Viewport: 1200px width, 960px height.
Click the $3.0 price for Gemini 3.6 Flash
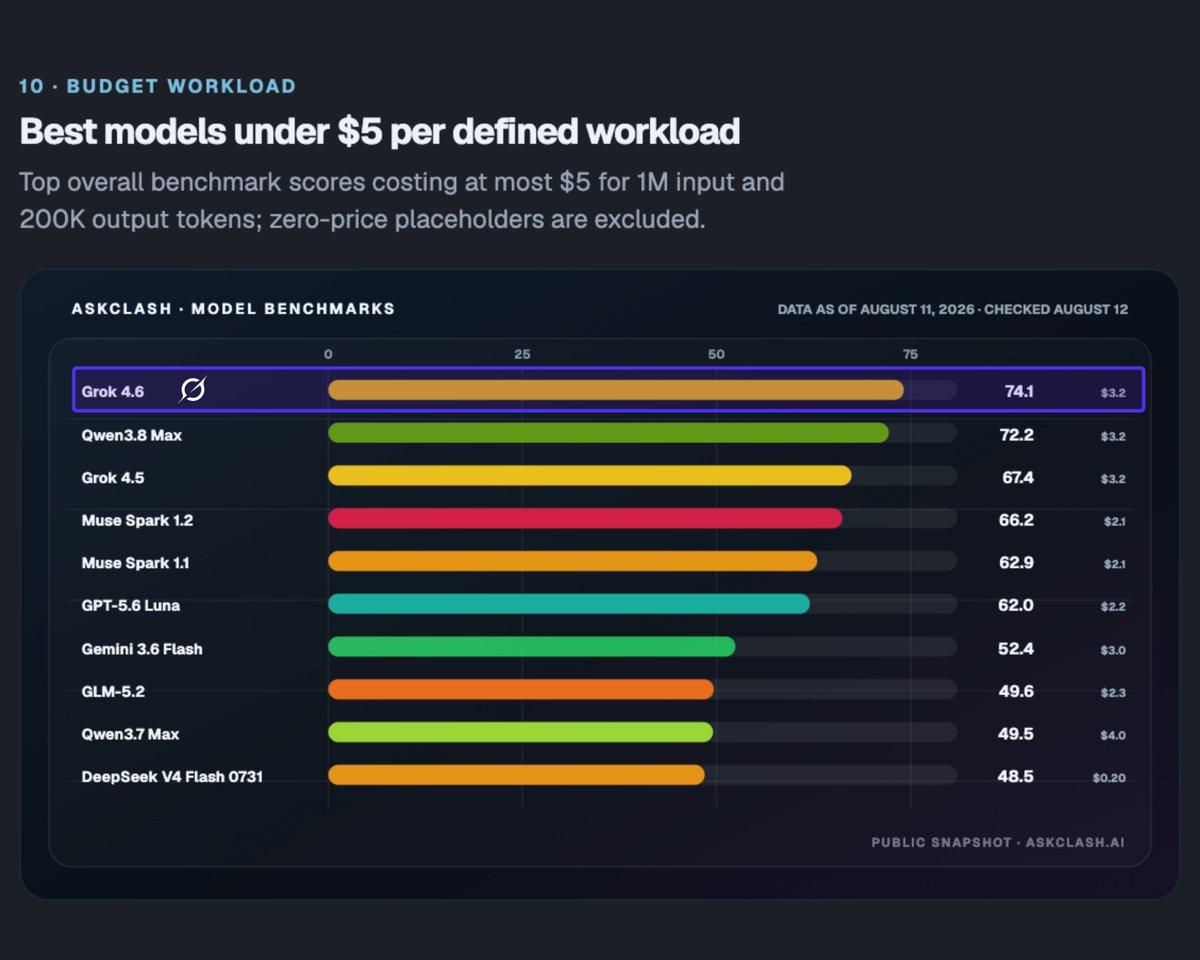[1114, 650]
